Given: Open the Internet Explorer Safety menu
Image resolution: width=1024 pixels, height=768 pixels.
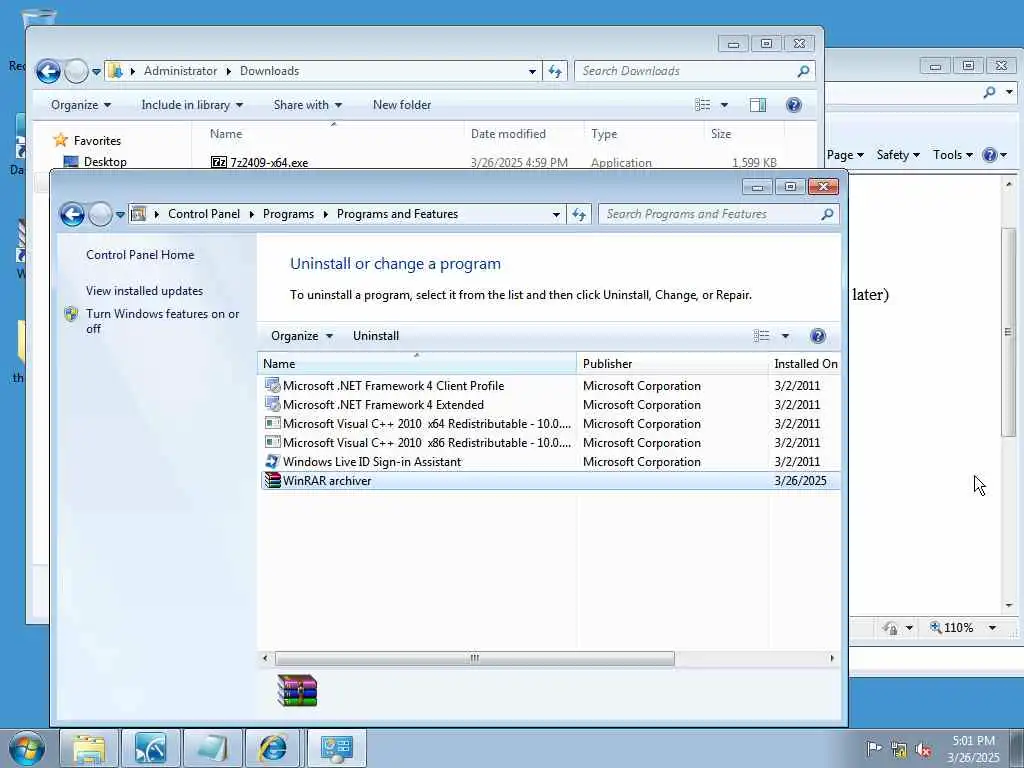Looking at the screenshot, I should [x=898, y=155].
